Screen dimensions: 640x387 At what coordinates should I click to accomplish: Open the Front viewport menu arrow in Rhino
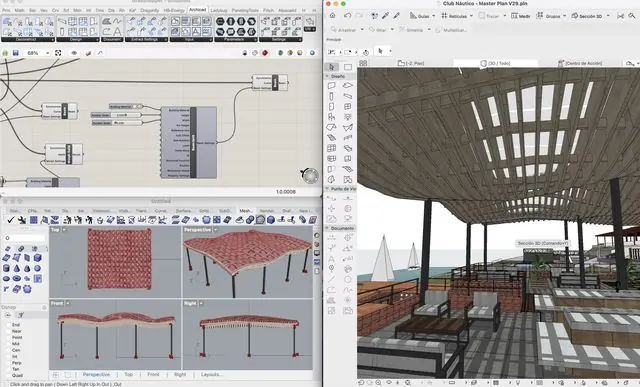(68, 303)
